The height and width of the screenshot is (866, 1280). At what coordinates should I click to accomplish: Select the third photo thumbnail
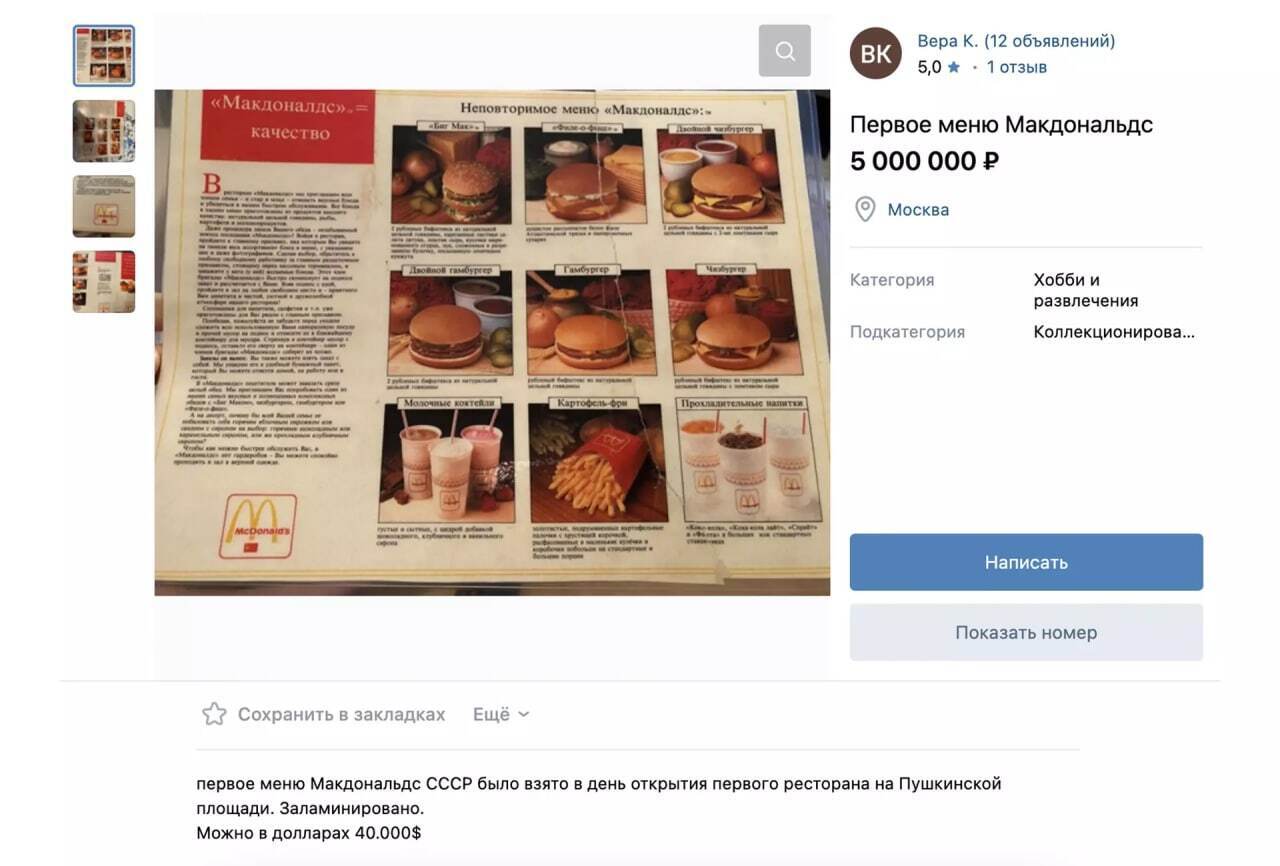pos(104,206)
